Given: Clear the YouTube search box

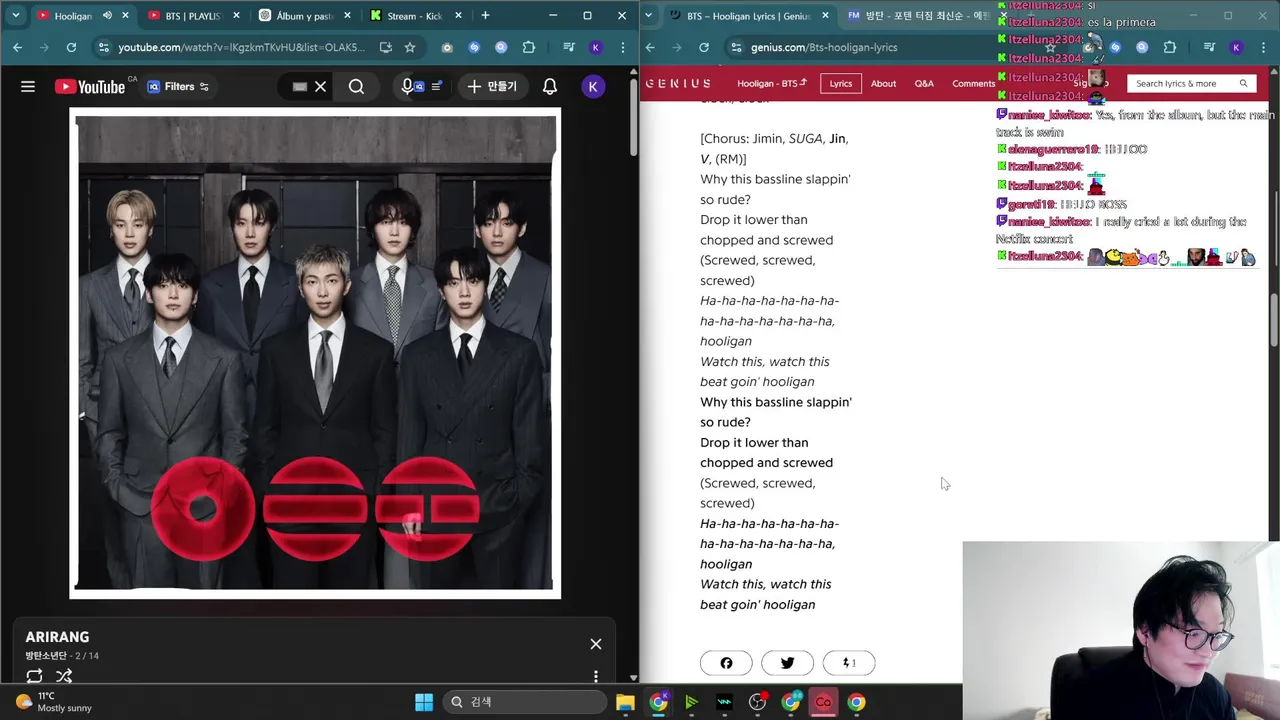Looking at the screenshot, I should tap(320, 87).
